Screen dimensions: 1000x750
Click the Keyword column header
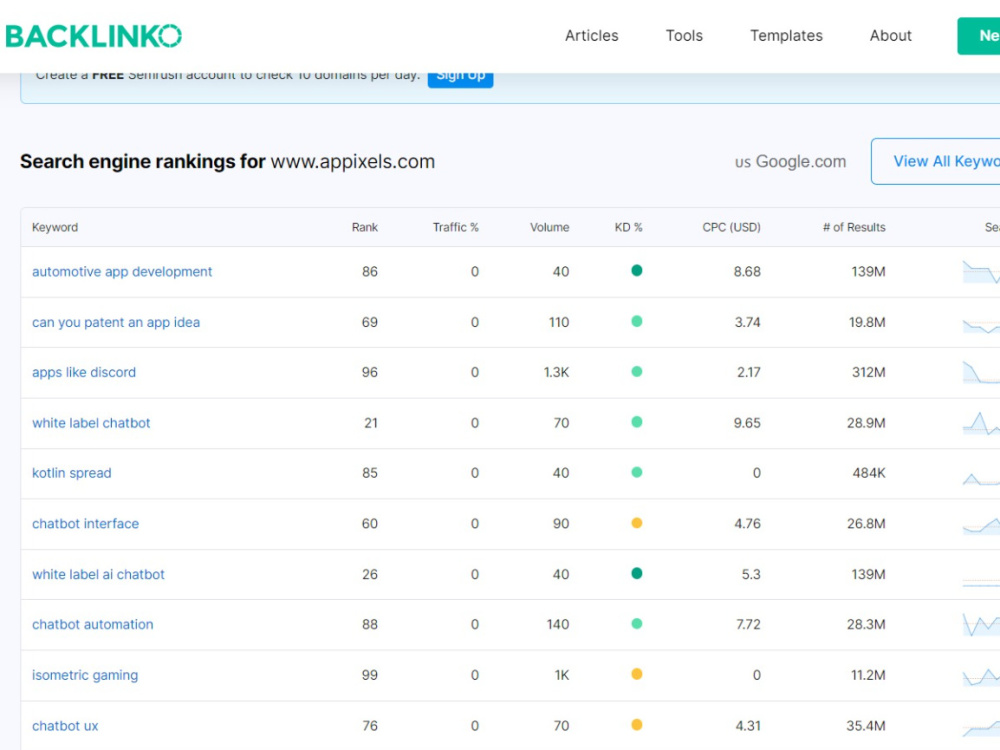(x=55, y=227)
